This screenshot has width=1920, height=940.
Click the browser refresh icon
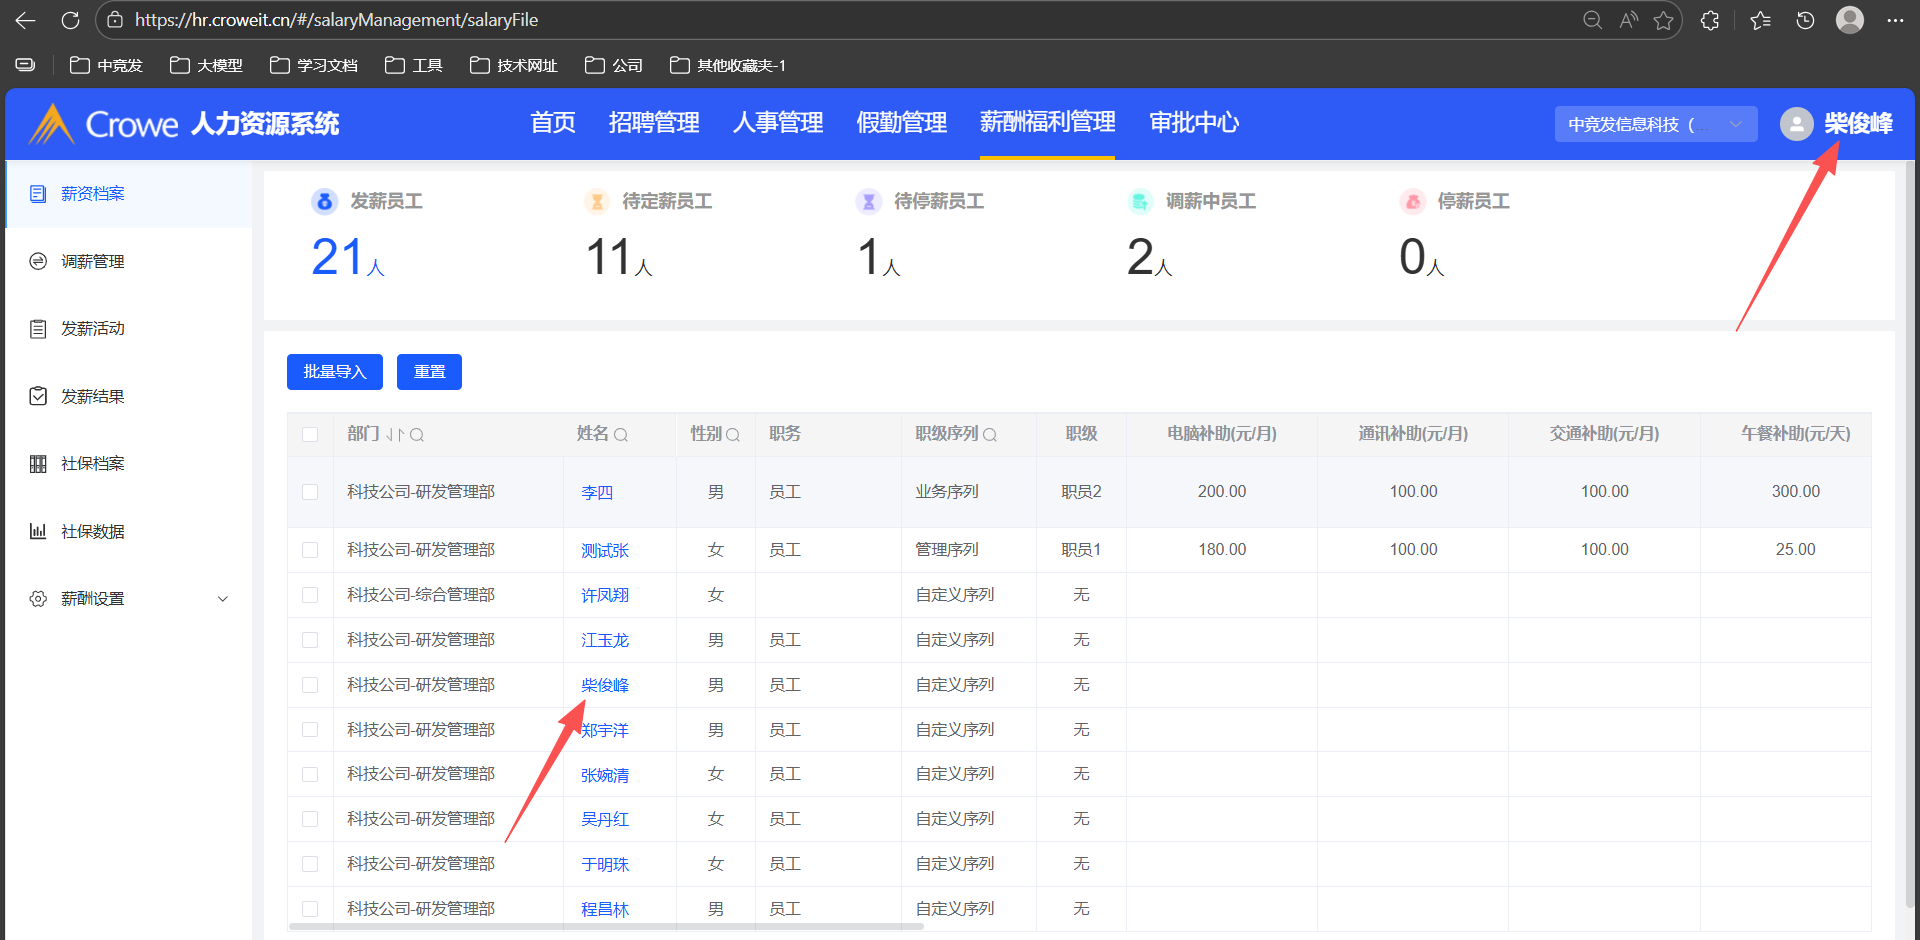(x=70, y=20)
